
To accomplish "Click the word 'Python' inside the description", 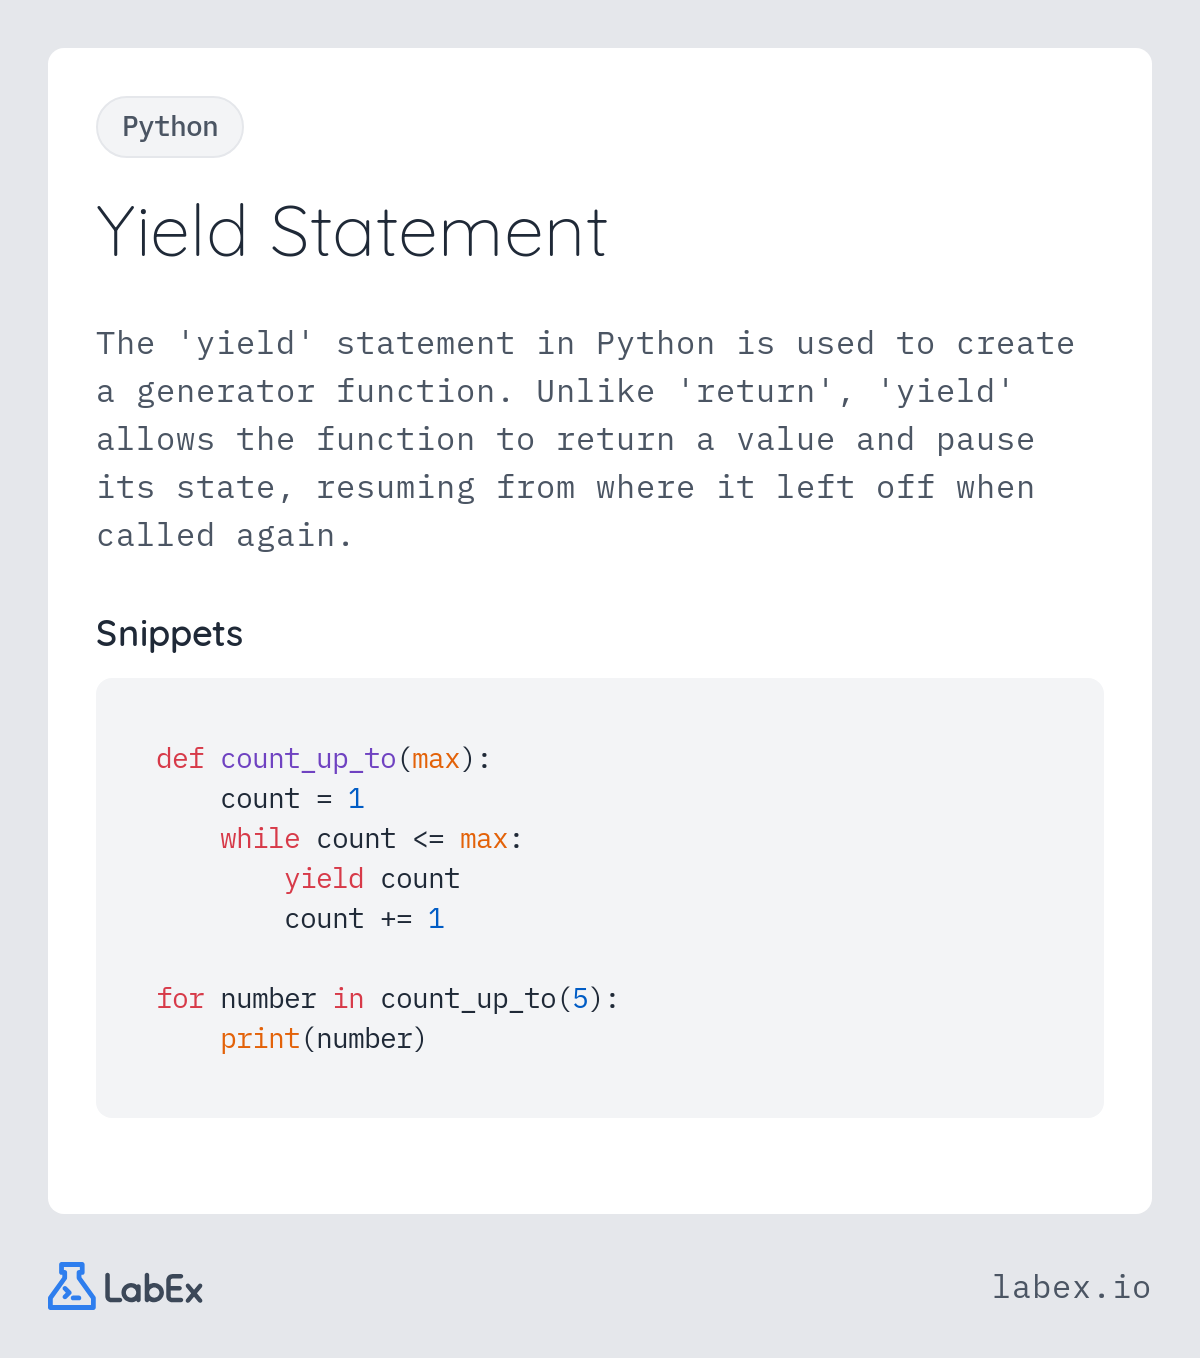I will click(655, 344).
